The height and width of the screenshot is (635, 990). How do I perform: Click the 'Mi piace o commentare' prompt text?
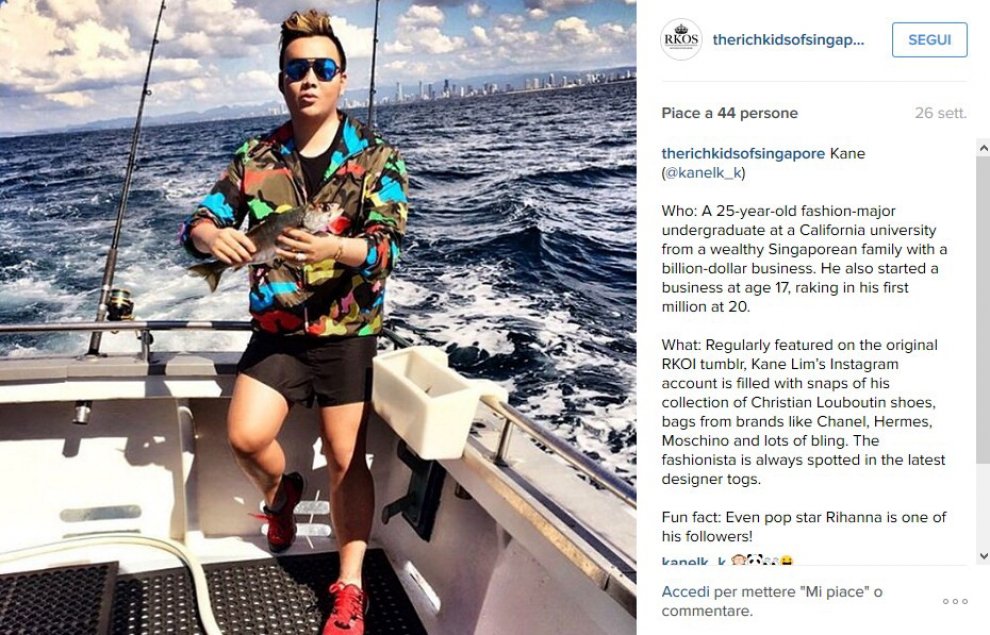point(772,601)
